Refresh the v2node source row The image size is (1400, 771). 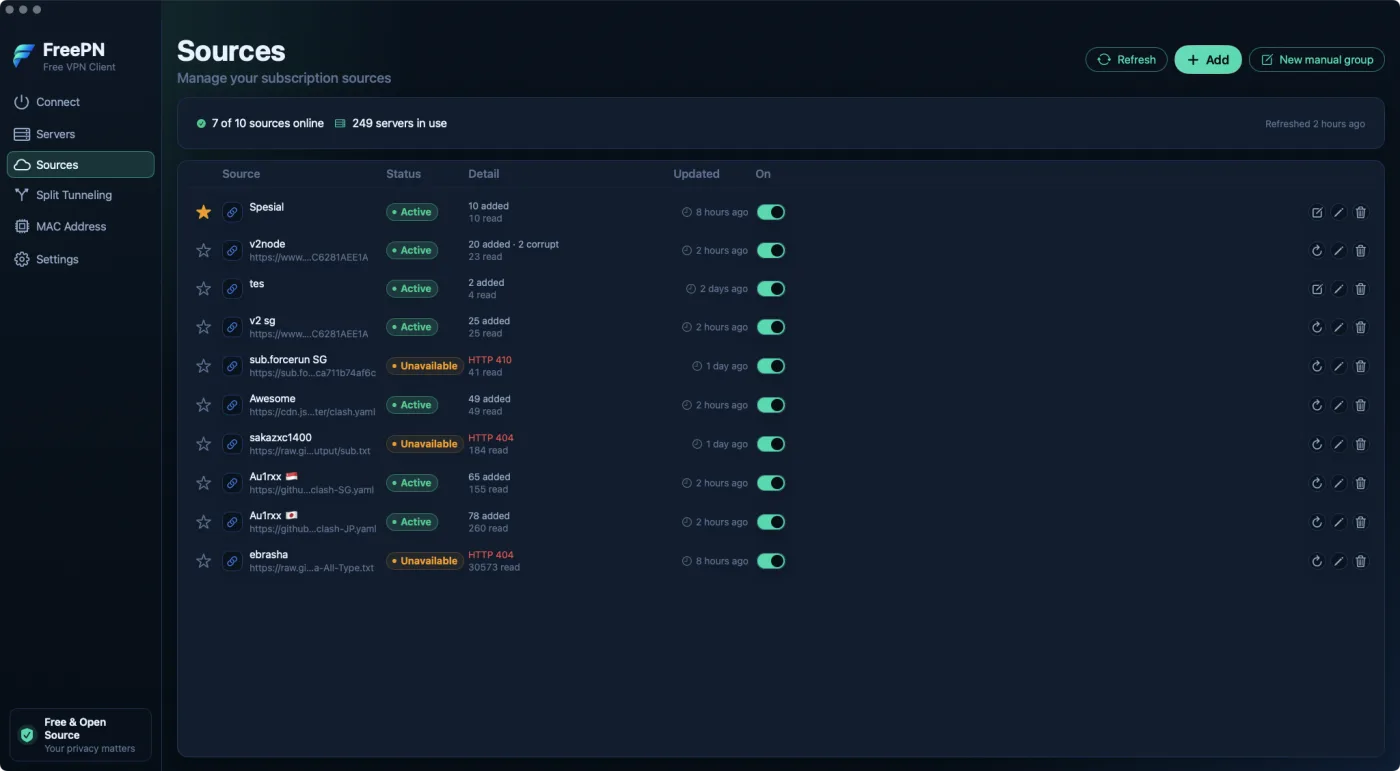(1317, 251)
